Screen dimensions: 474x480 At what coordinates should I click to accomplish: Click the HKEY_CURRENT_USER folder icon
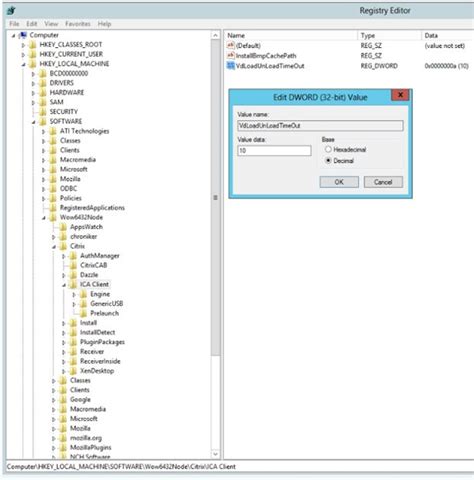33,54
